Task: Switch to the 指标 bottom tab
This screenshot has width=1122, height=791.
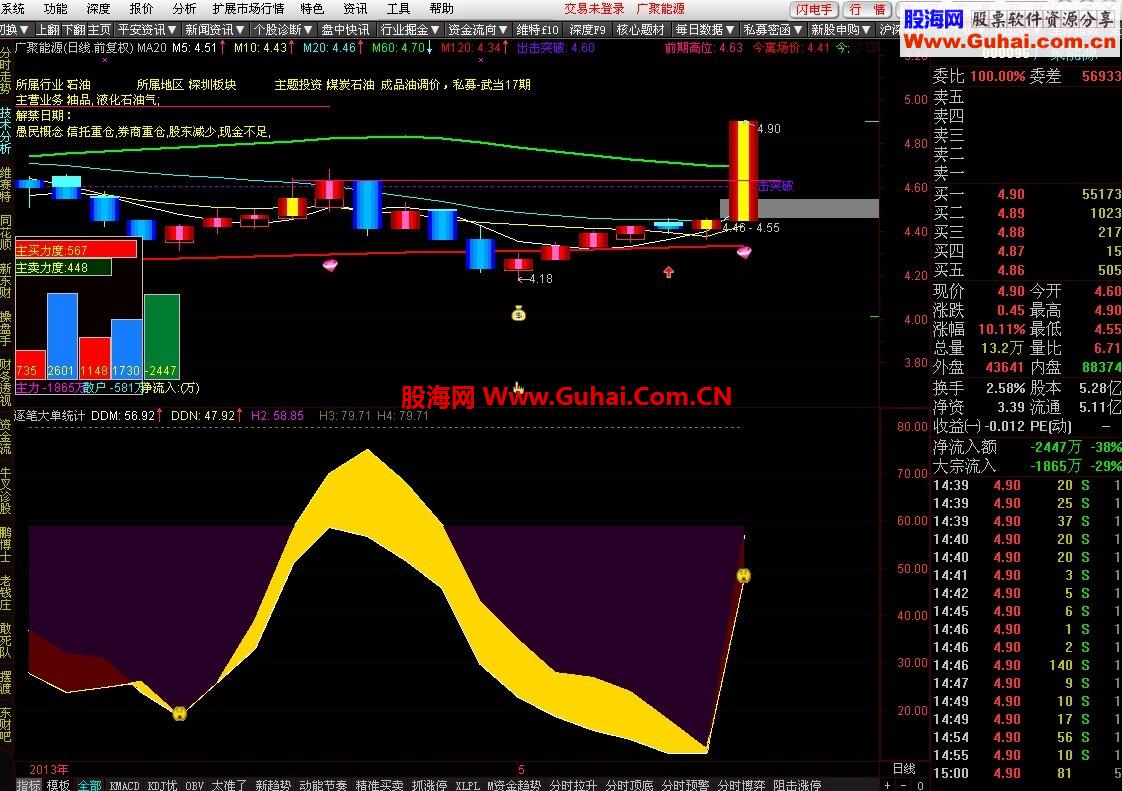Action: 29,785
